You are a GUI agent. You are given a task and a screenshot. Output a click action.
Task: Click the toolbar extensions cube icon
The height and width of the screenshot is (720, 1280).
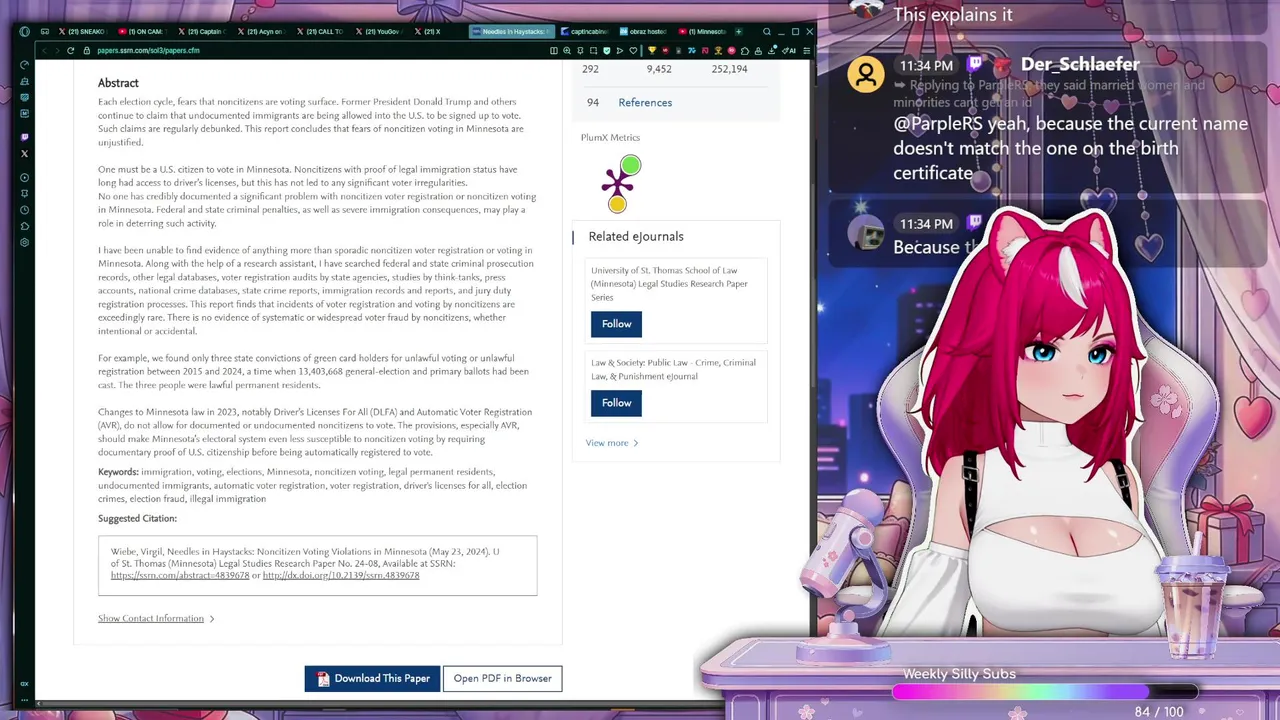745,50
